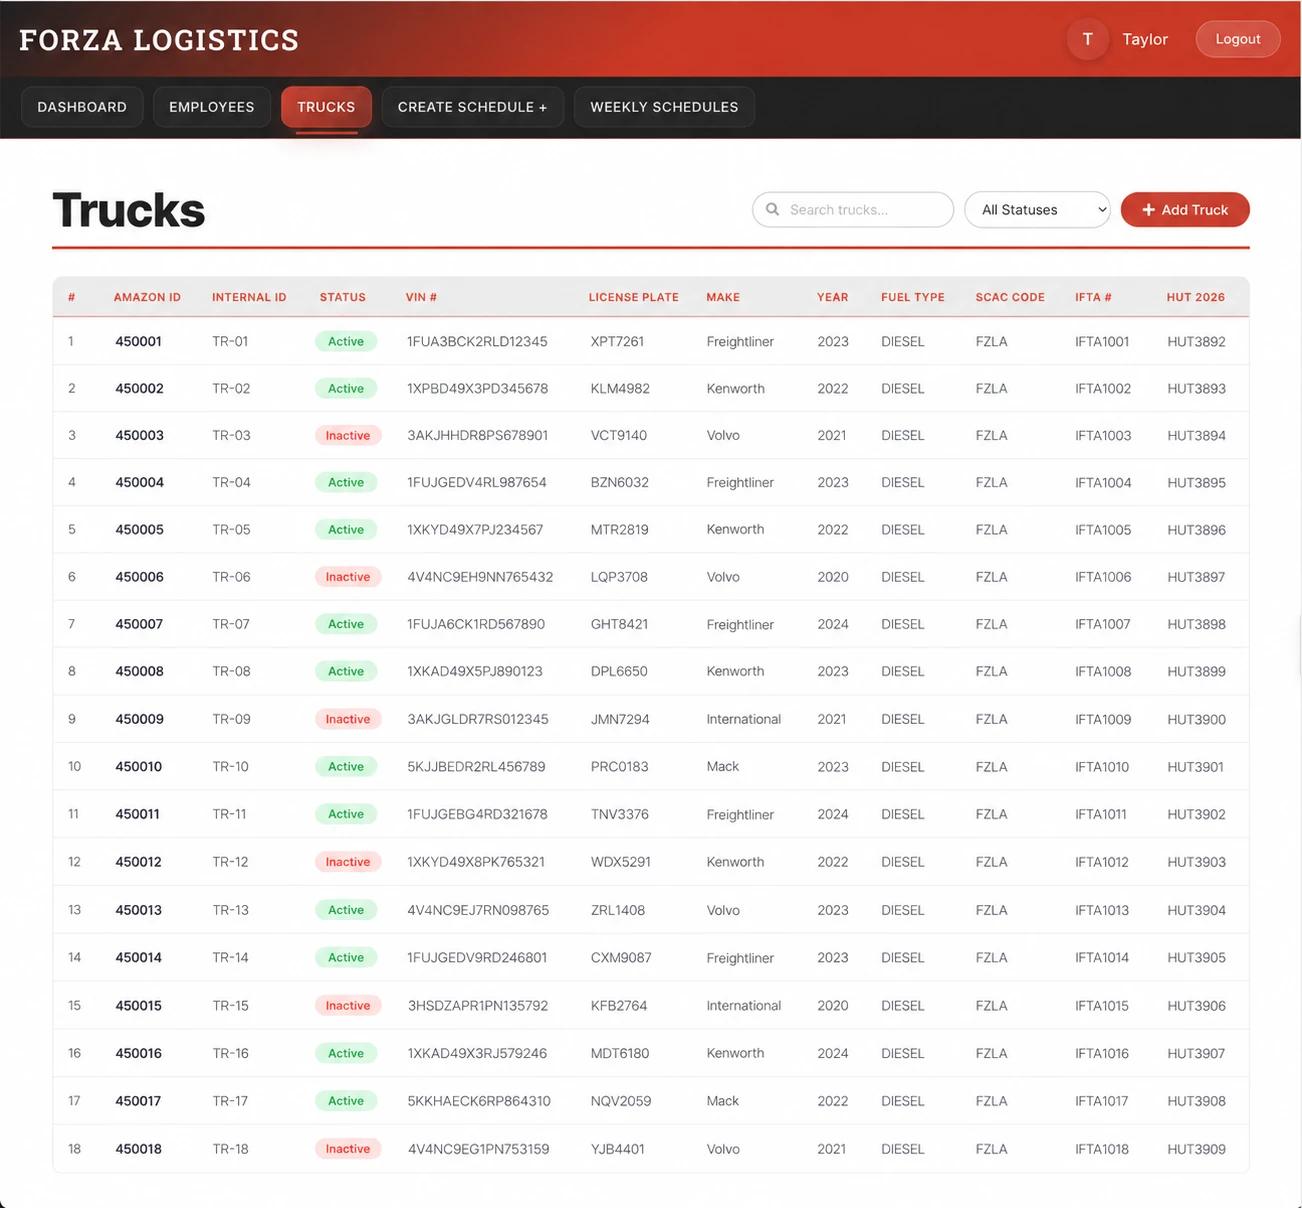The height and width of the screenshot is (1208, 1302).
Task: Click the Amazon ID column header
Action: pos(147,297)
